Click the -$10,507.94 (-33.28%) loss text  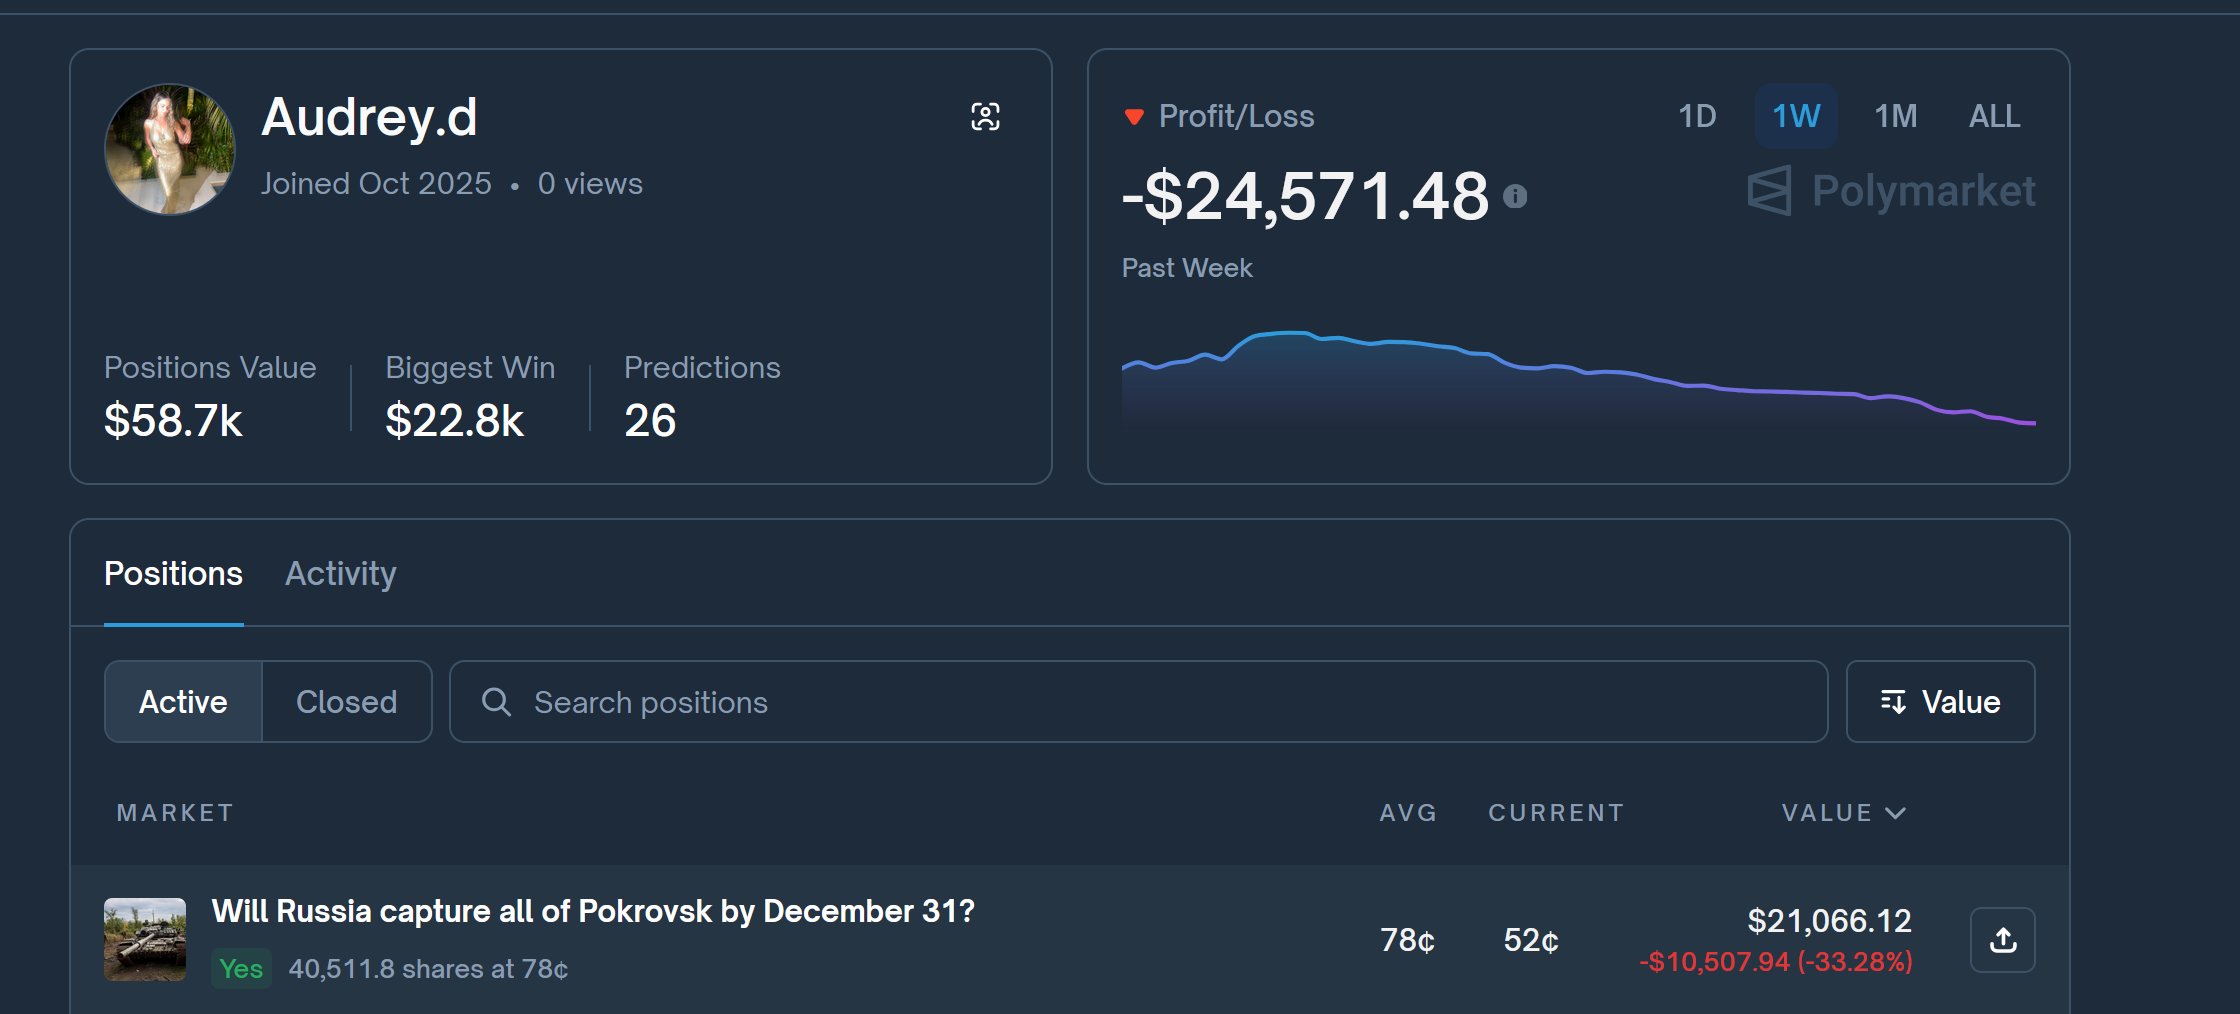(x=1776, y=962)
